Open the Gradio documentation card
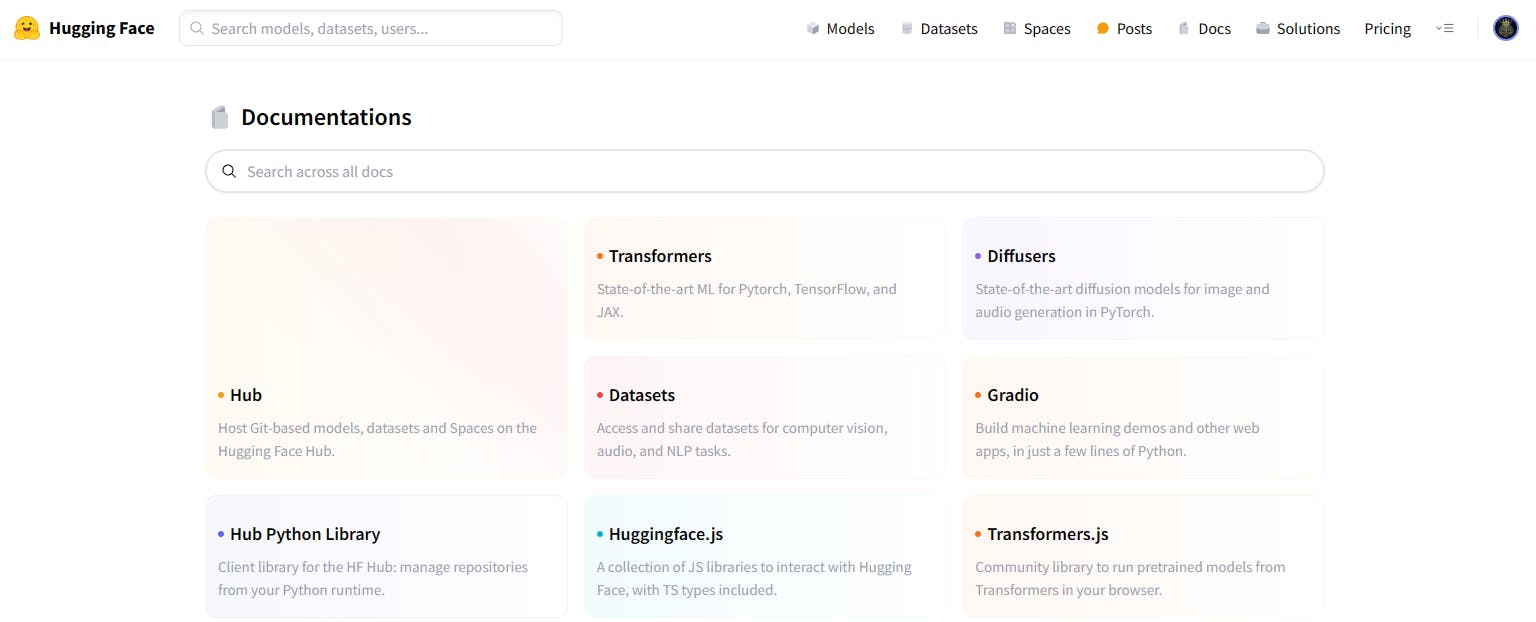The height and width of the screenshot is (622, 1536). click(x=1143, y=417)
